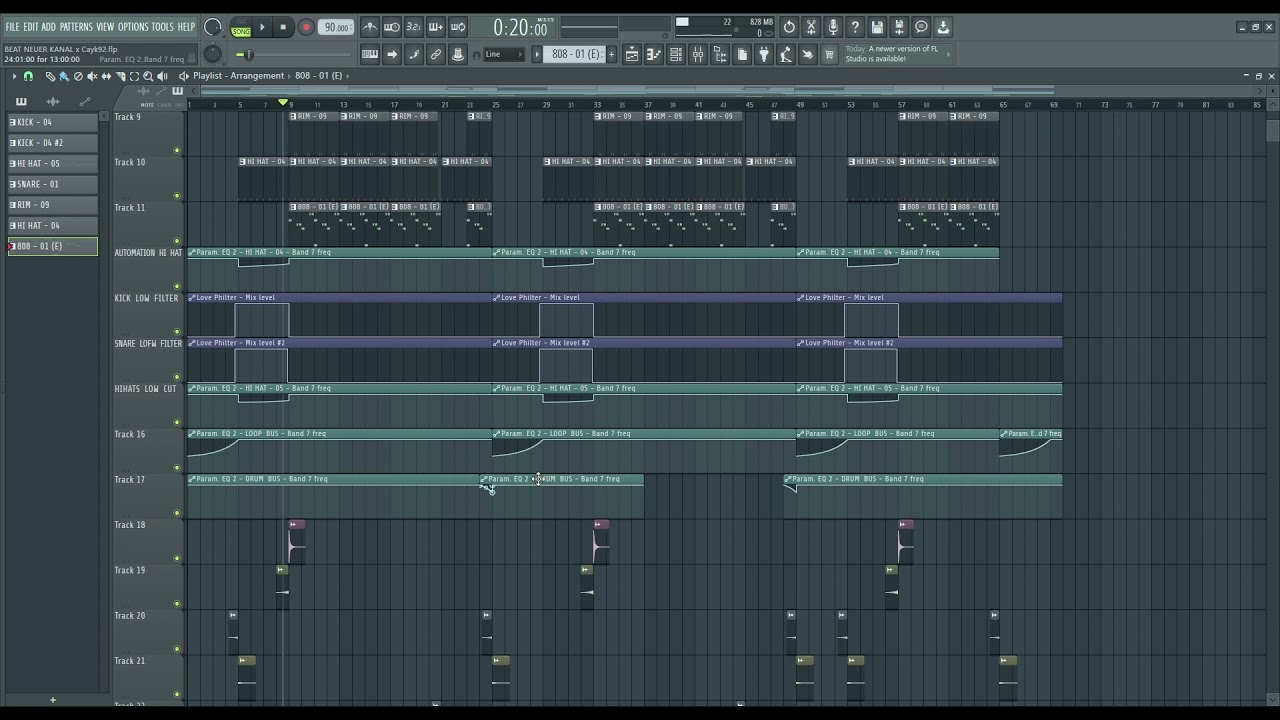1280x720 pixels.
Task: Toggle link/multilink controllers icon
Action: tap(436, 55)
